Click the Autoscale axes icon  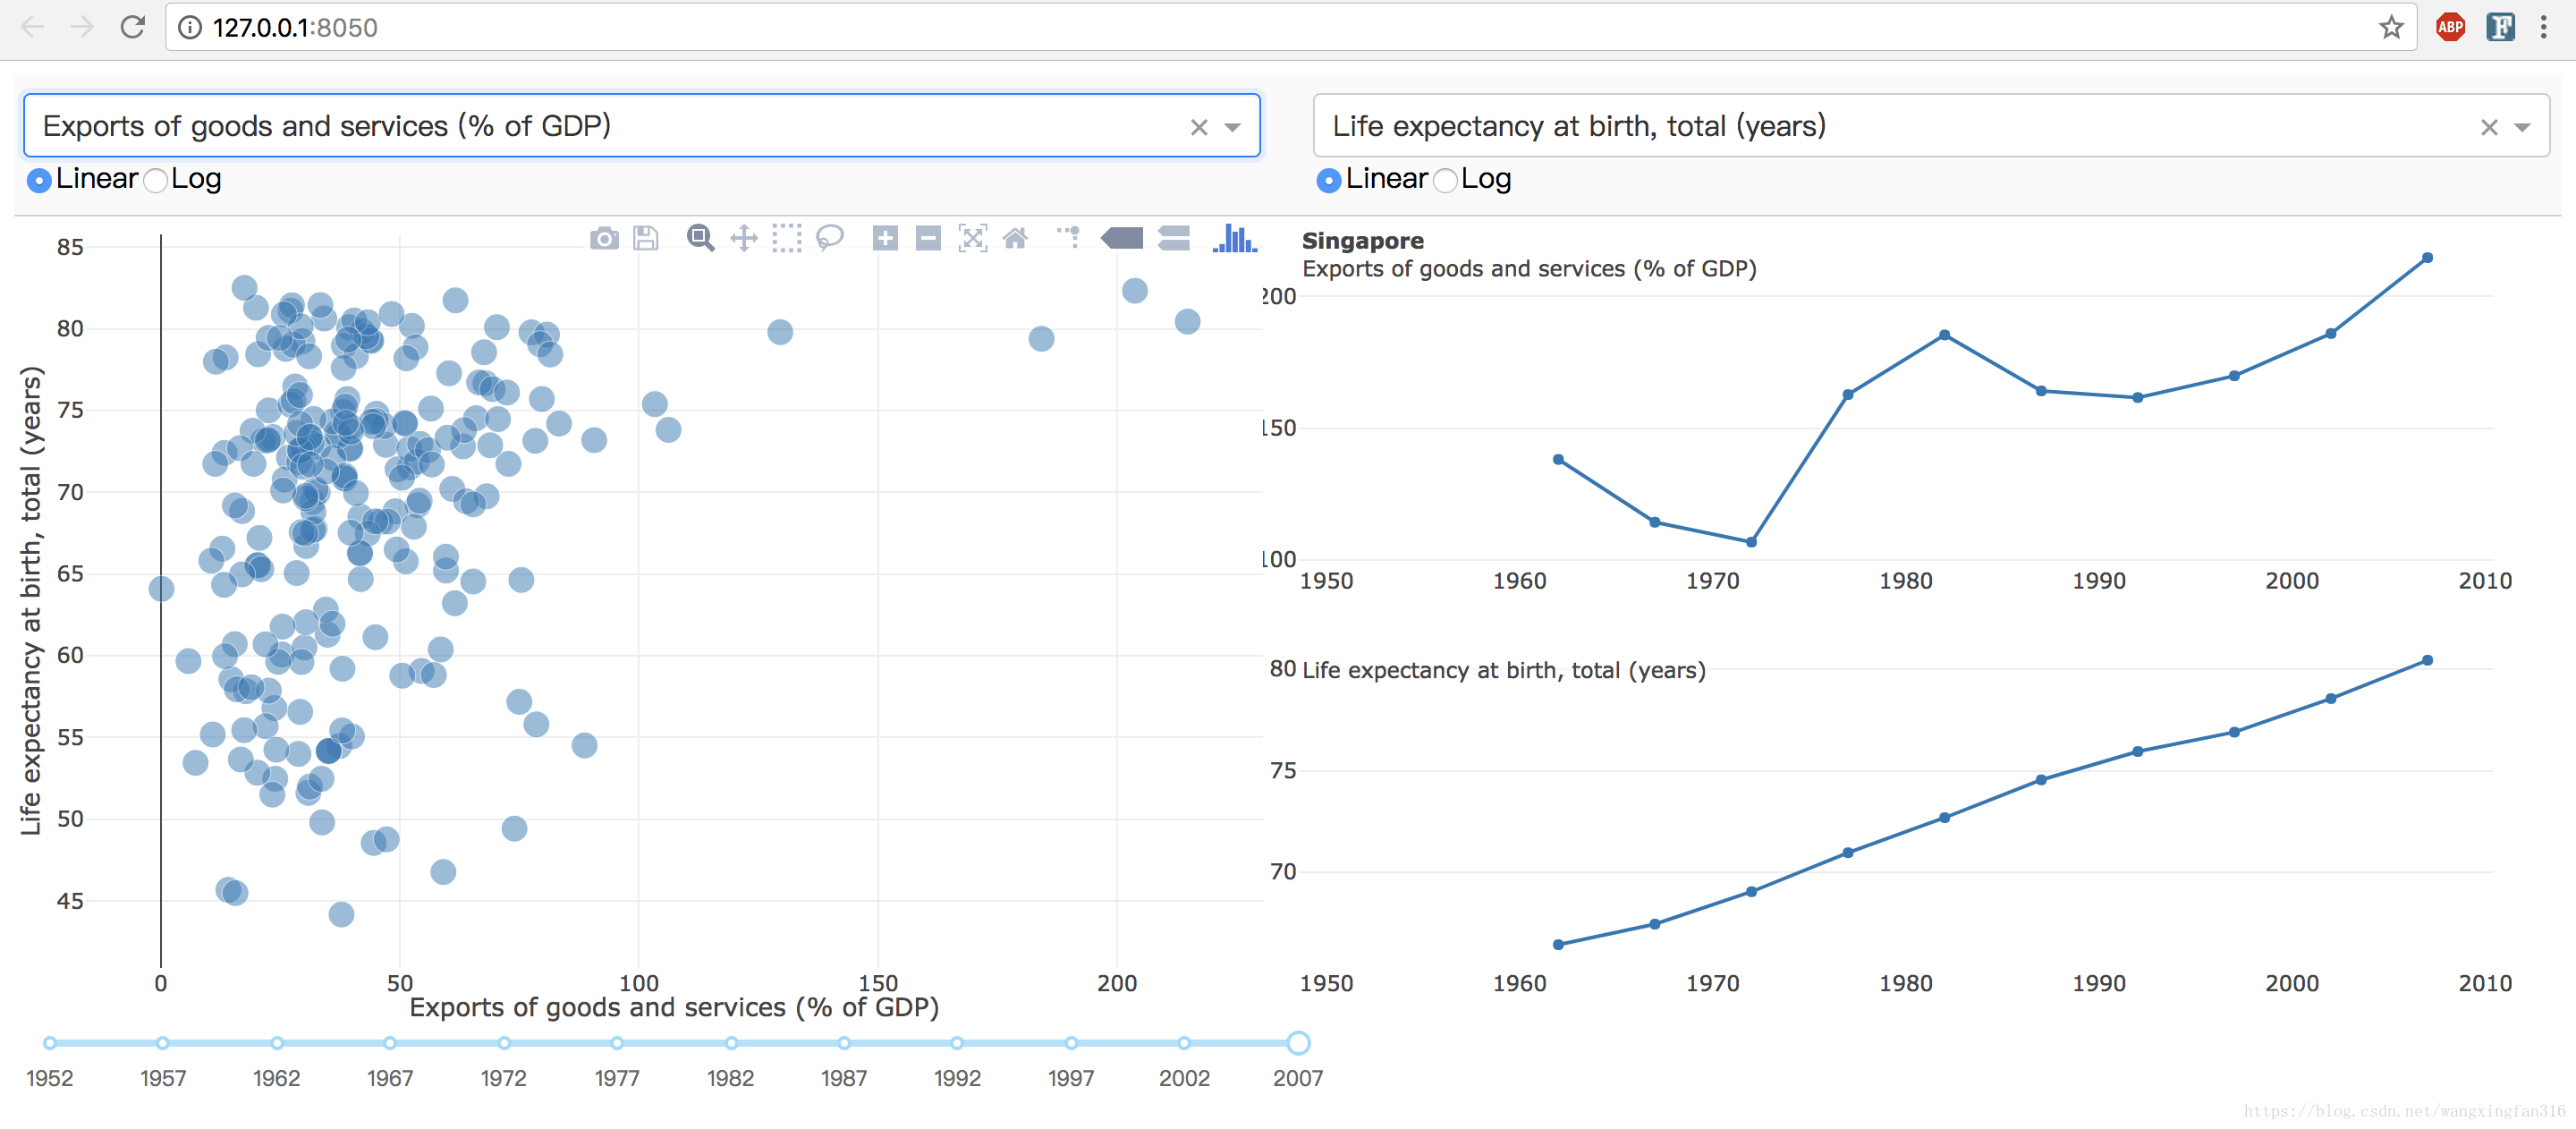[x=972, y=238]
